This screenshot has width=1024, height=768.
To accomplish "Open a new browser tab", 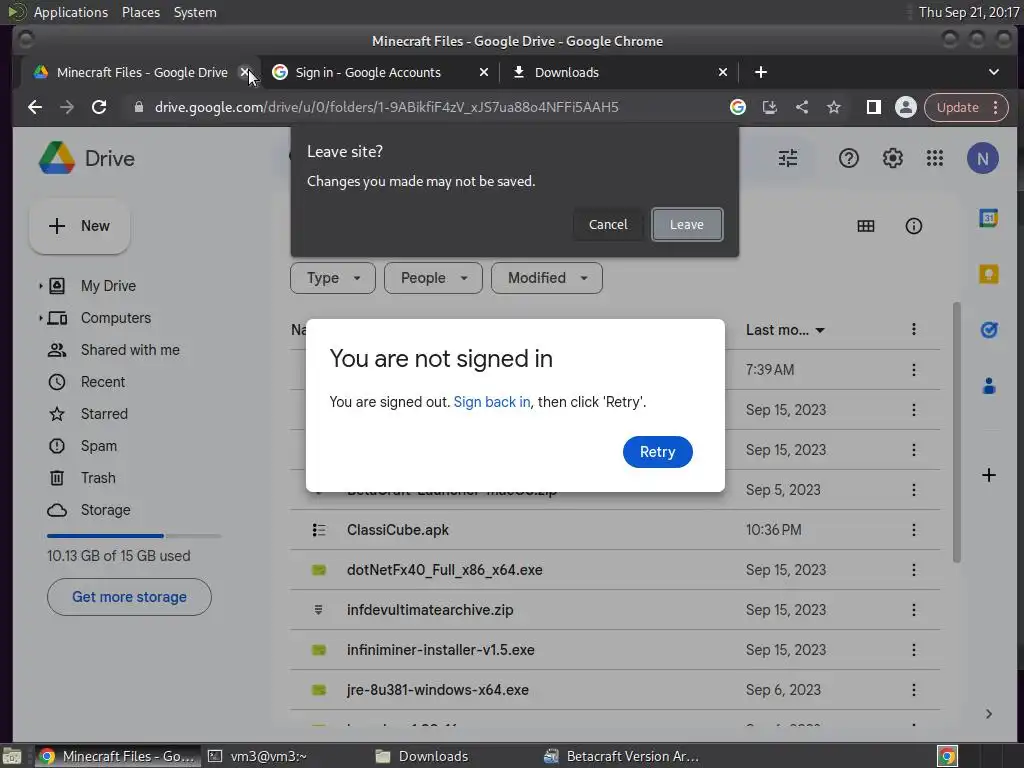I will click(x=760, y=72).
